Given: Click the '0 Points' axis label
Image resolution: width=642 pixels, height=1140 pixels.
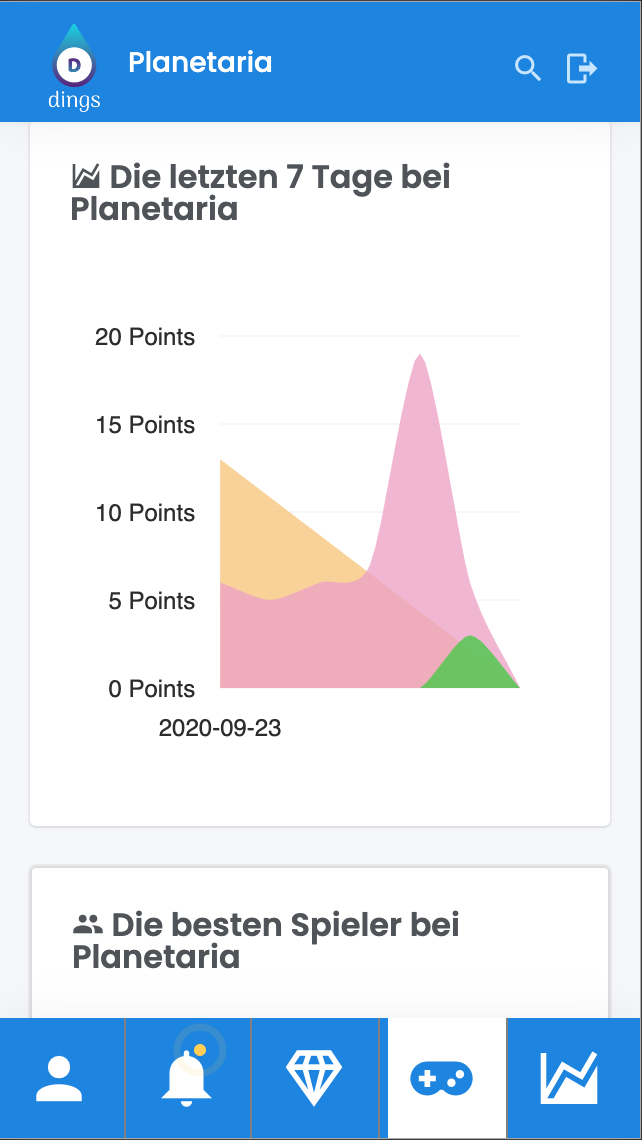Looking at the screenshot, I should pyautogui.click(x=153, y=689).
